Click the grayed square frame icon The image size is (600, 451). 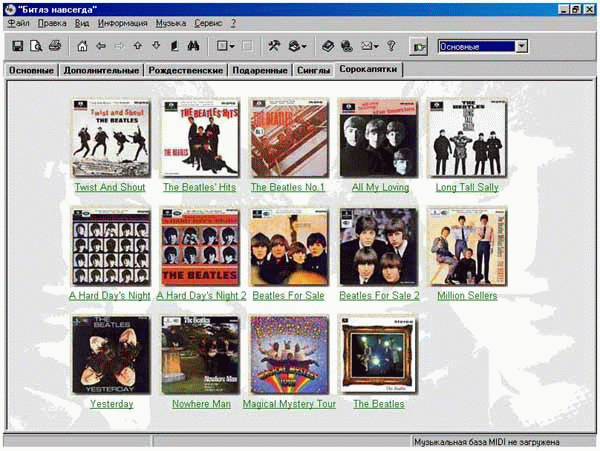click(x=248, y=46)
